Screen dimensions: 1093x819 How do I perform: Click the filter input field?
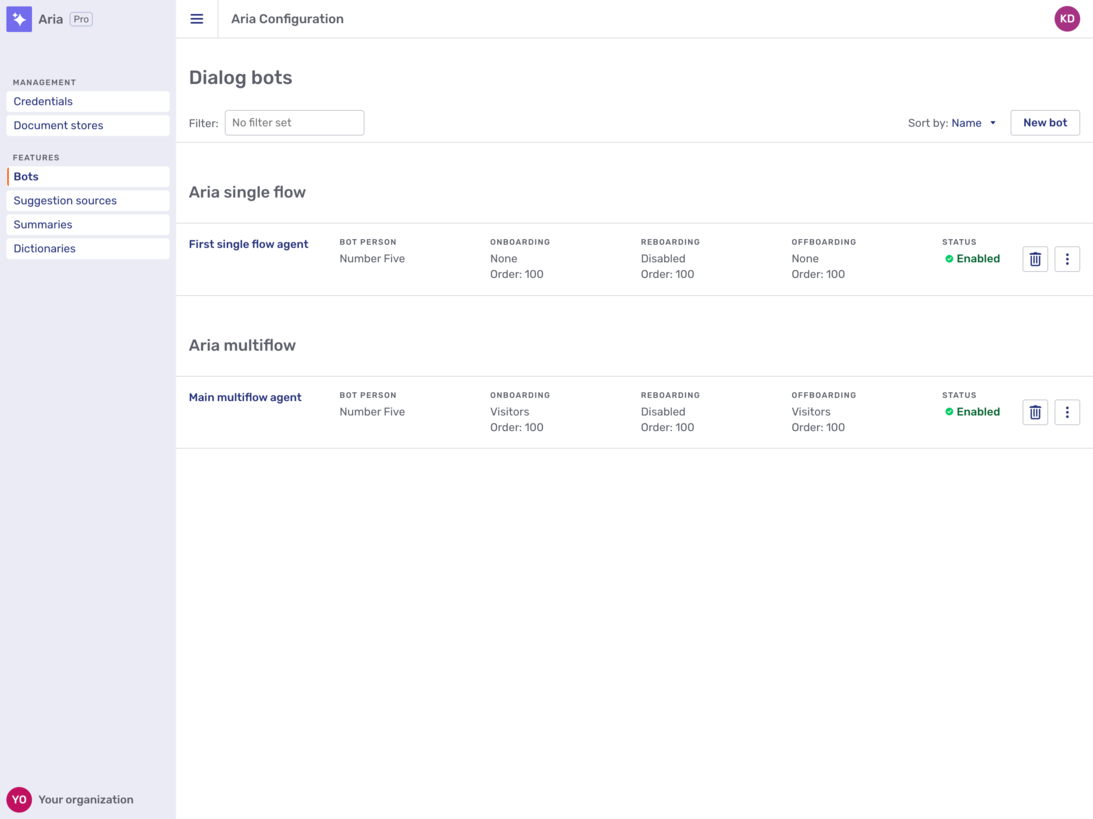coord(294,122)
